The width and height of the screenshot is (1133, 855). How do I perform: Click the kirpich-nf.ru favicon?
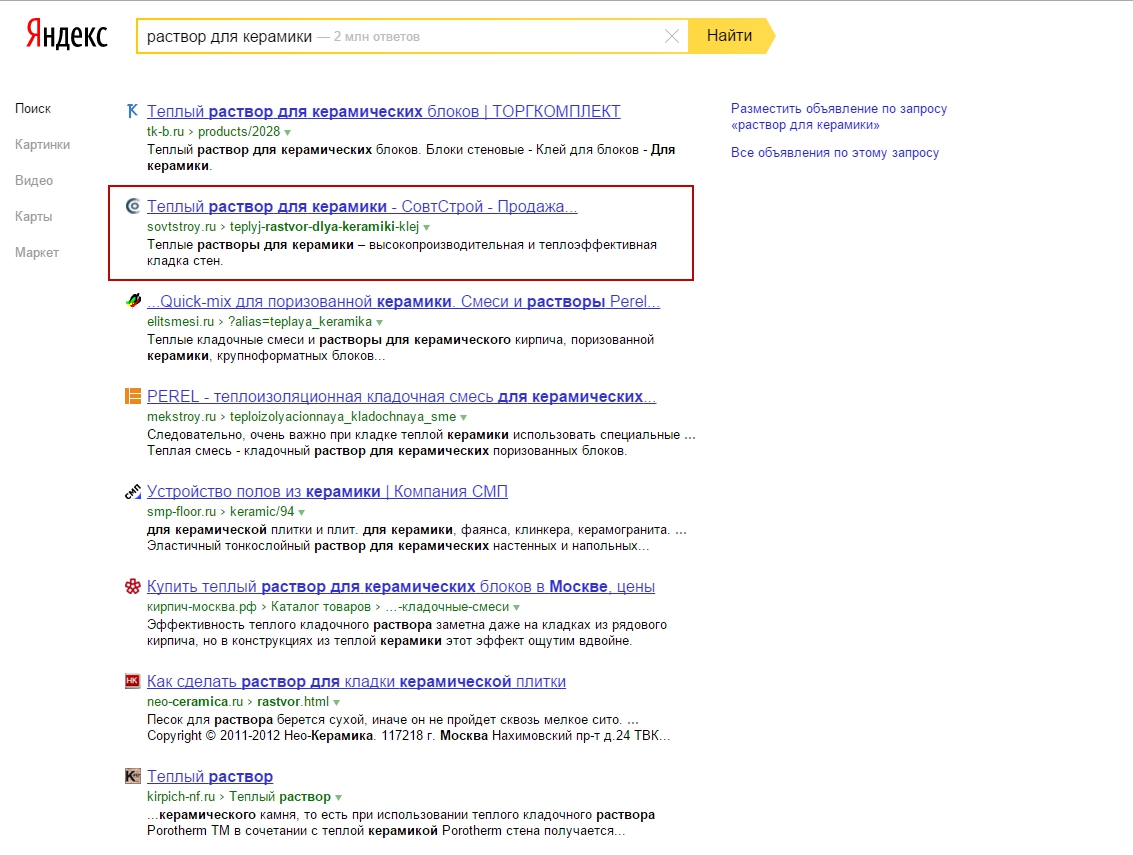pyautogui.click(x=132, y=776)
